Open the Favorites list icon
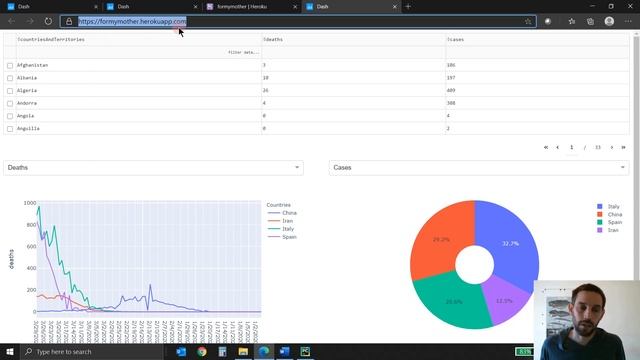640x360 pixels. [x=571, y=21]
